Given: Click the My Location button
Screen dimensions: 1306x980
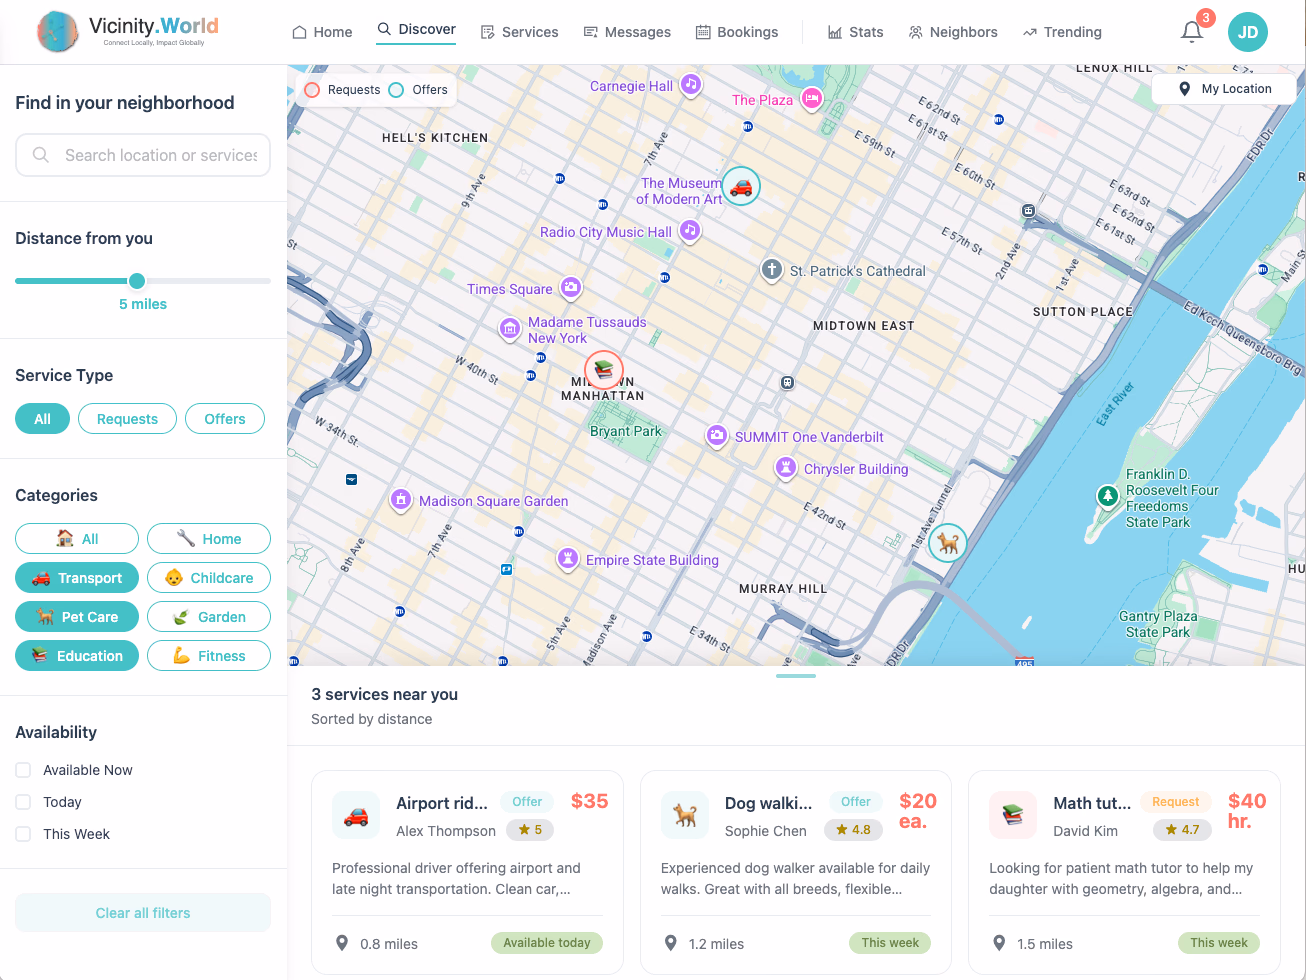Looking at the screenshot, I should coord(1224,89).
